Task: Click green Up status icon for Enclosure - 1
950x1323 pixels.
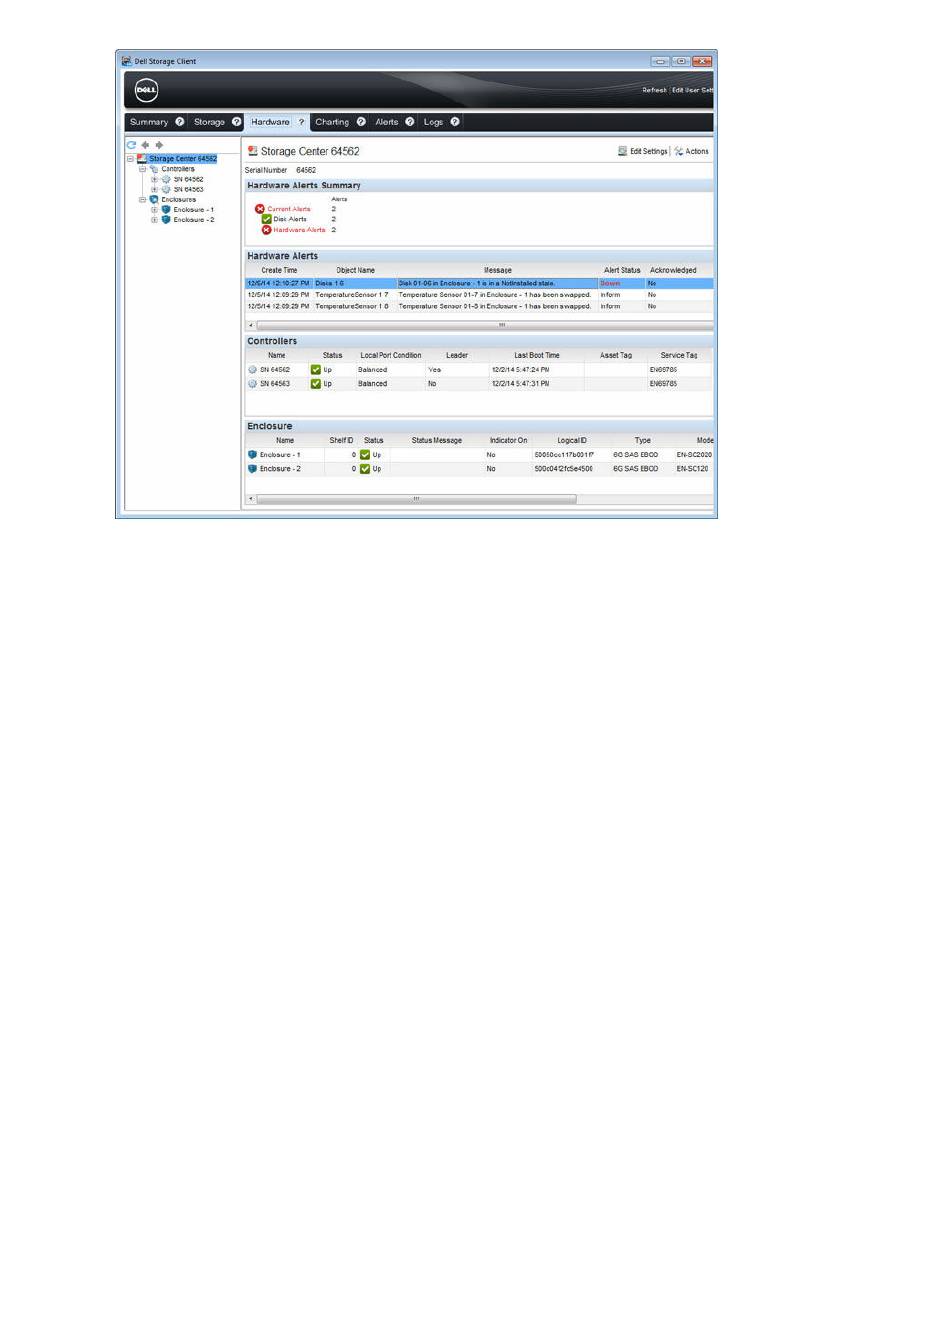Action: (365, 455)
